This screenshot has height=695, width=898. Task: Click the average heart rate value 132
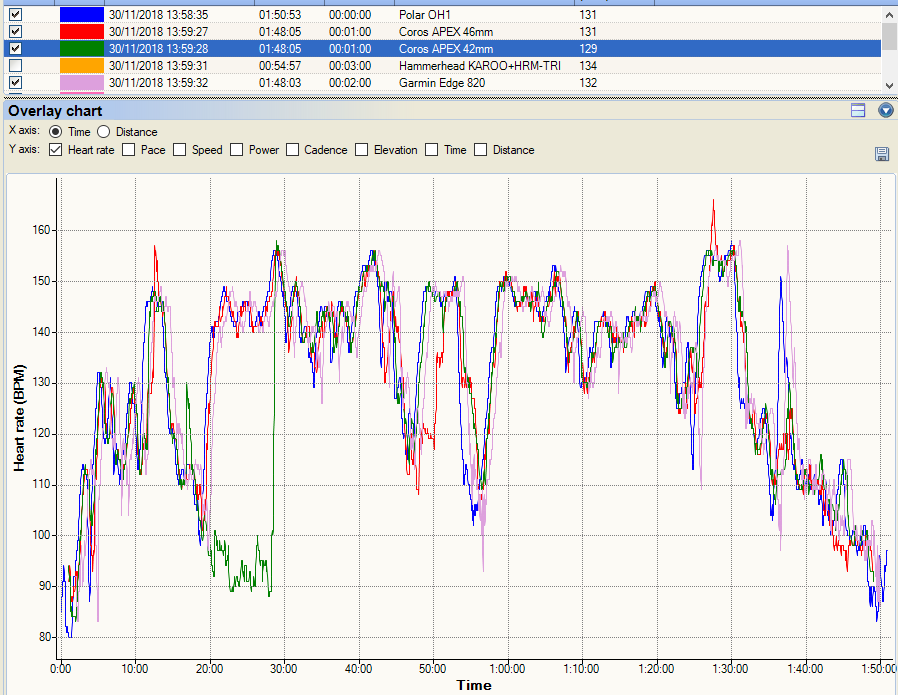tap(588, 82)
